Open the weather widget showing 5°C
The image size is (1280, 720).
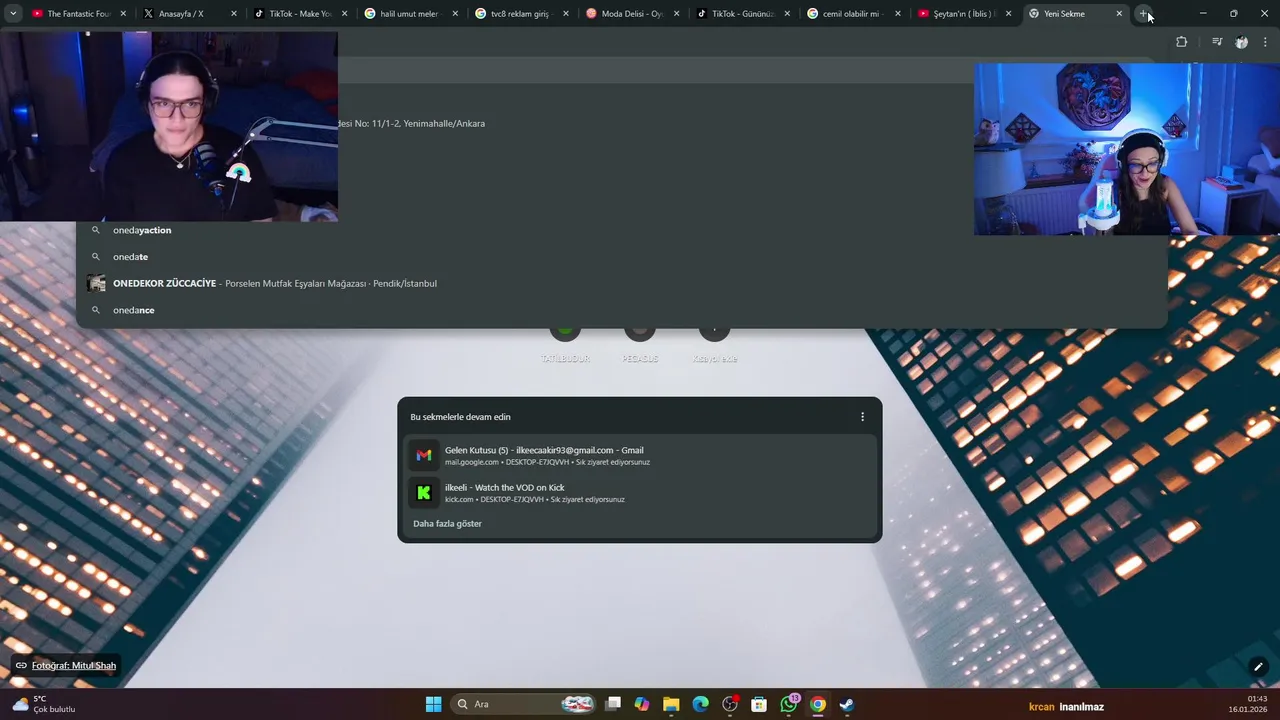(x=43, y=704)
